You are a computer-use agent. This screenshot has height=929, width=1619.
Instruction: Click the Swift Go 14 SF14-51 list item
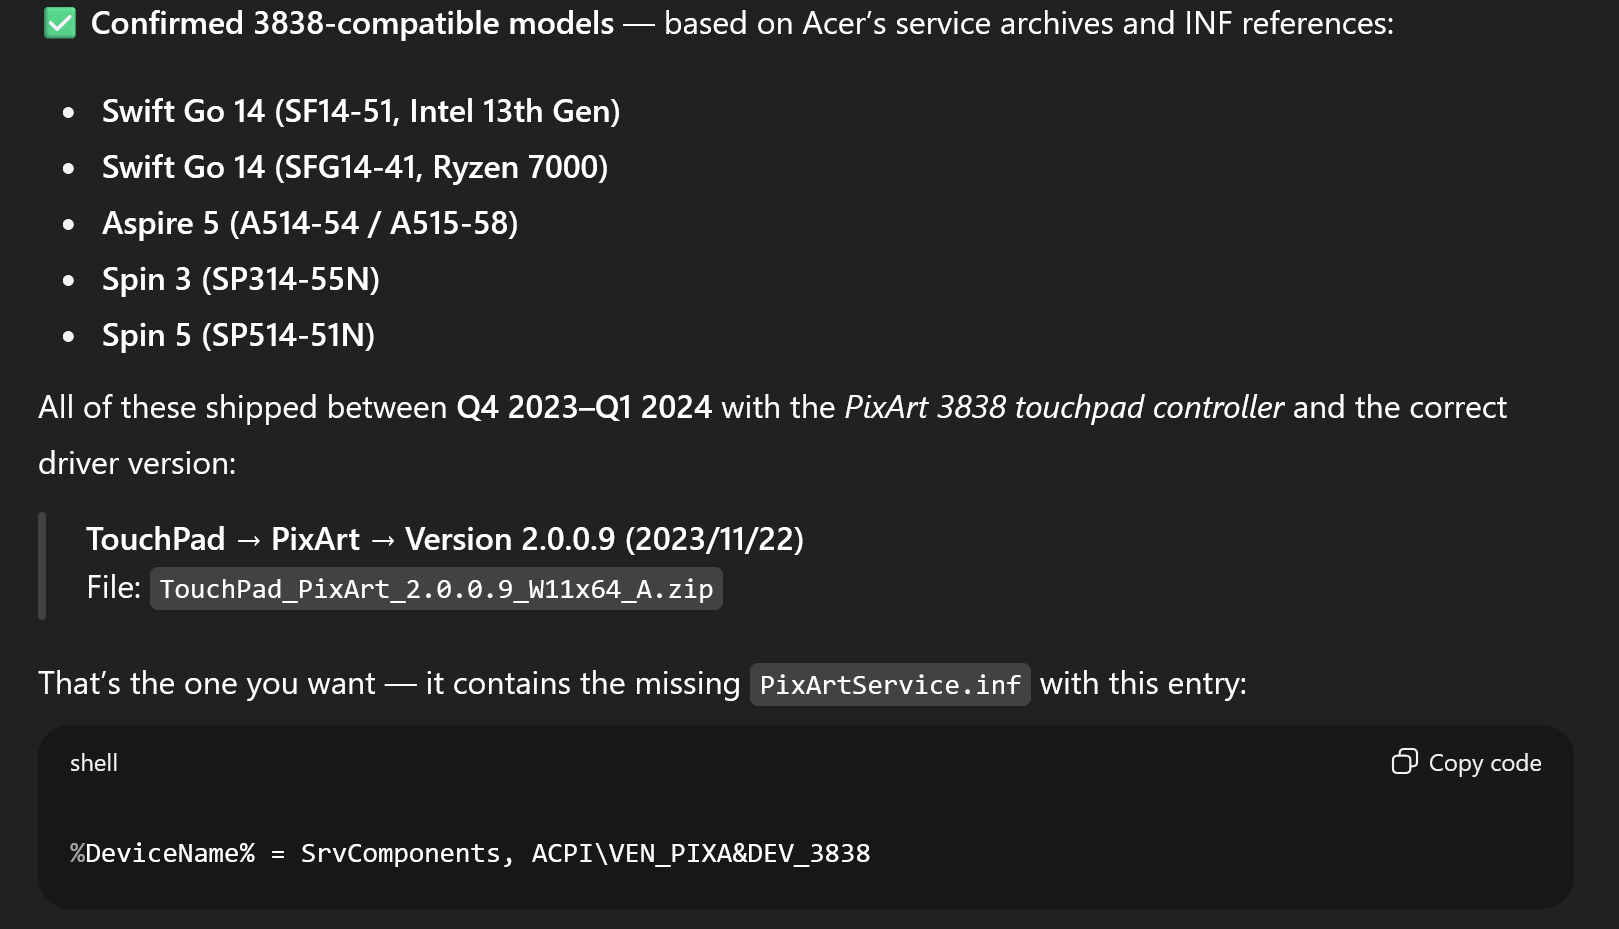tap(361, 111)
